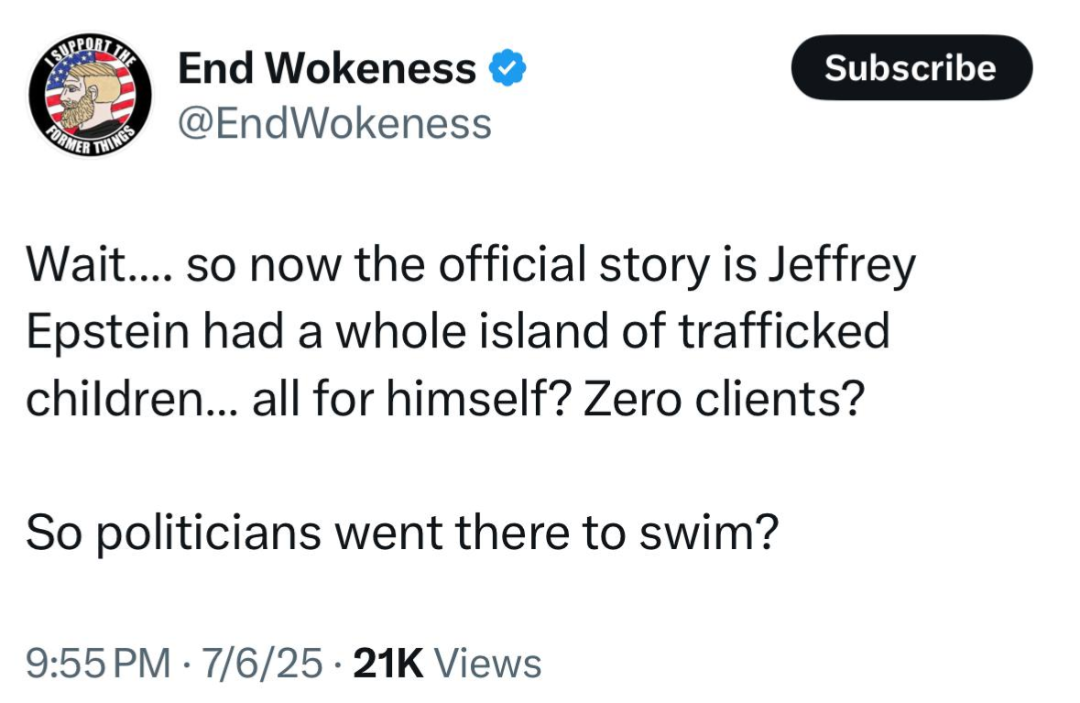Click the "Views" label
The image size is (1080, 703).
[x=490, y=663]
